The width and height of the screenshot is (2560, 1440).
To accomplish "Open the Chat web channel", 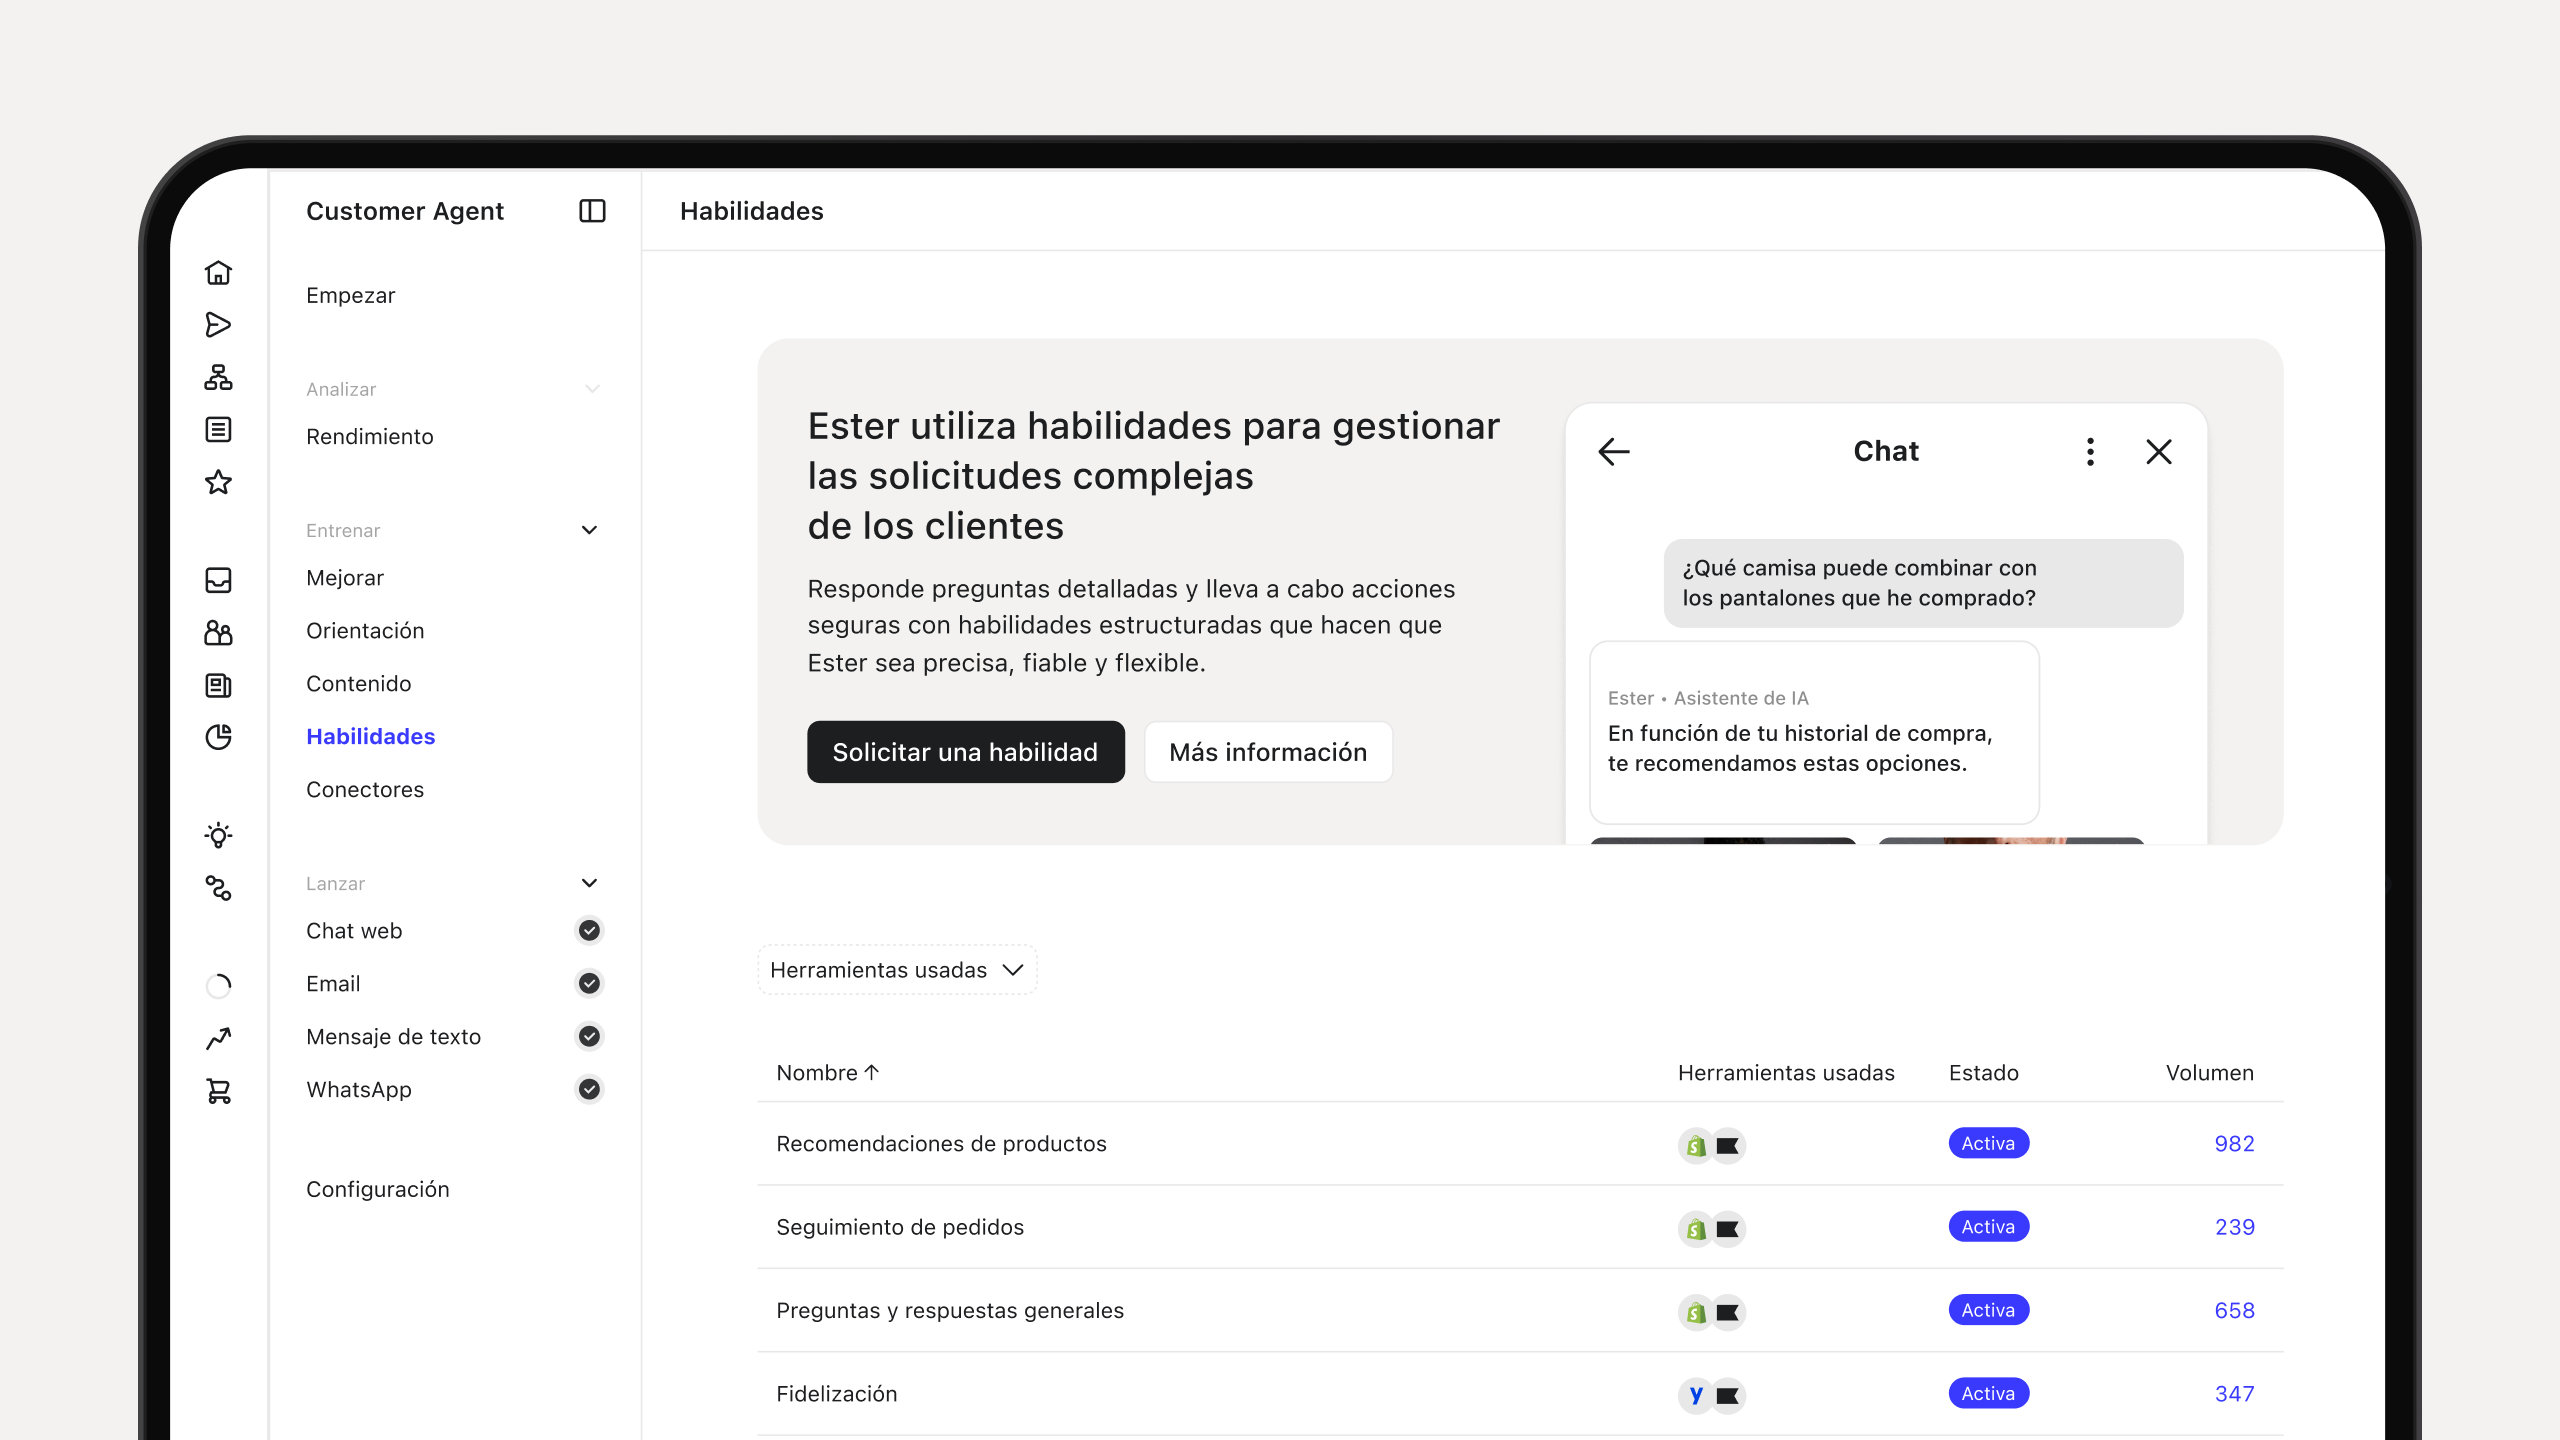I will [x=354, y=931].
